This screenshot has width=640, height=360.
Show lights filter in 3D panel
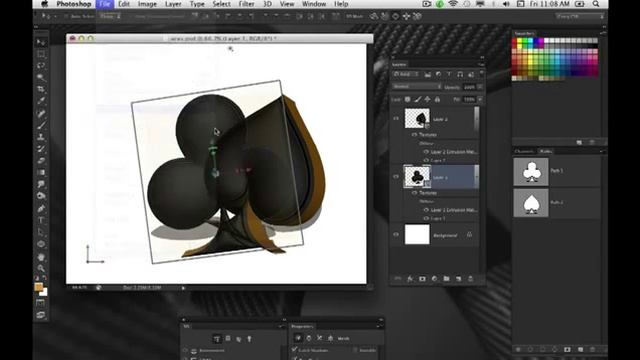coord(249,339)
